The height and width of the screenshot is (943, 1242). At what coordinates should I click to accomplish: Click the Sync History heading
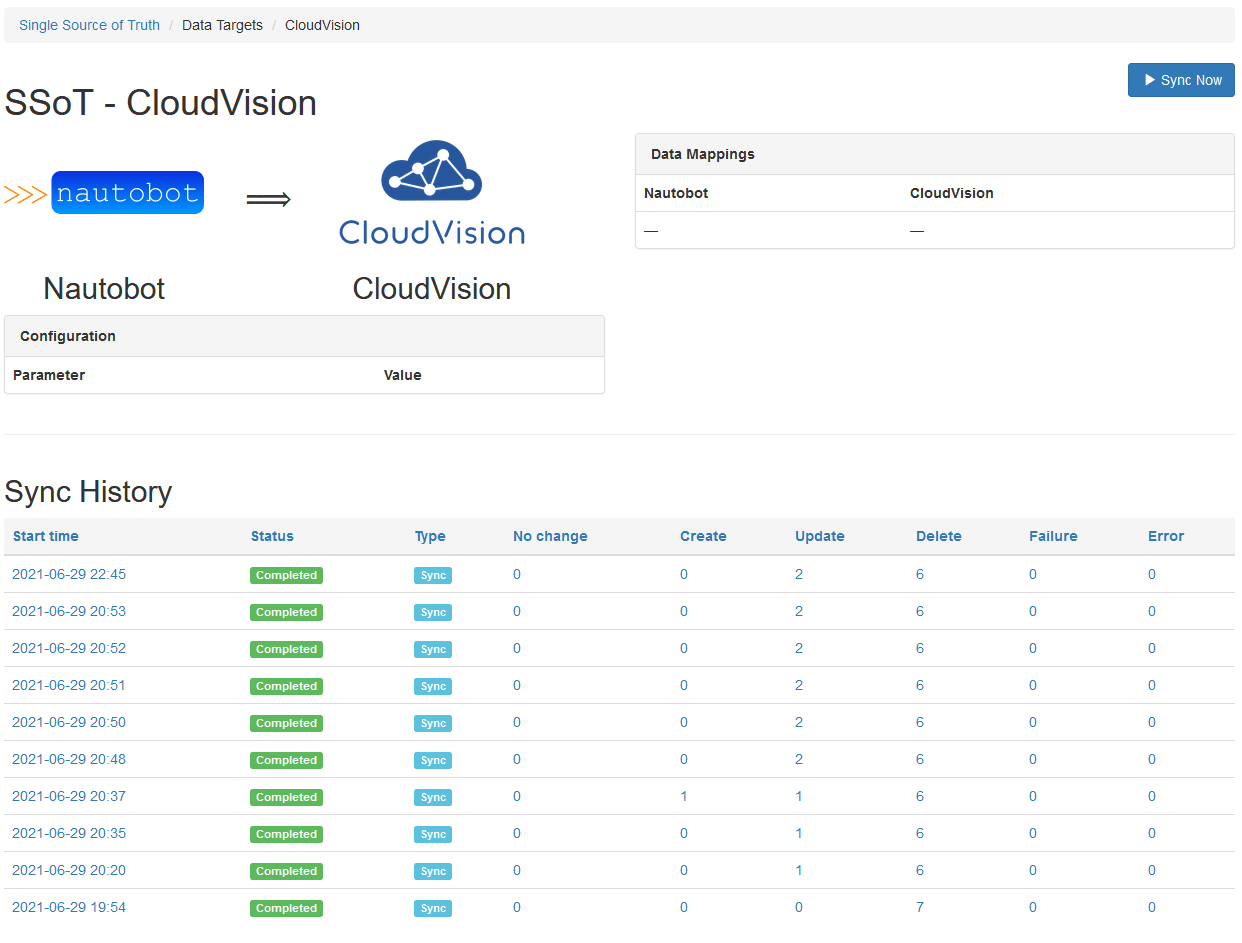click(x=88, y=491)
